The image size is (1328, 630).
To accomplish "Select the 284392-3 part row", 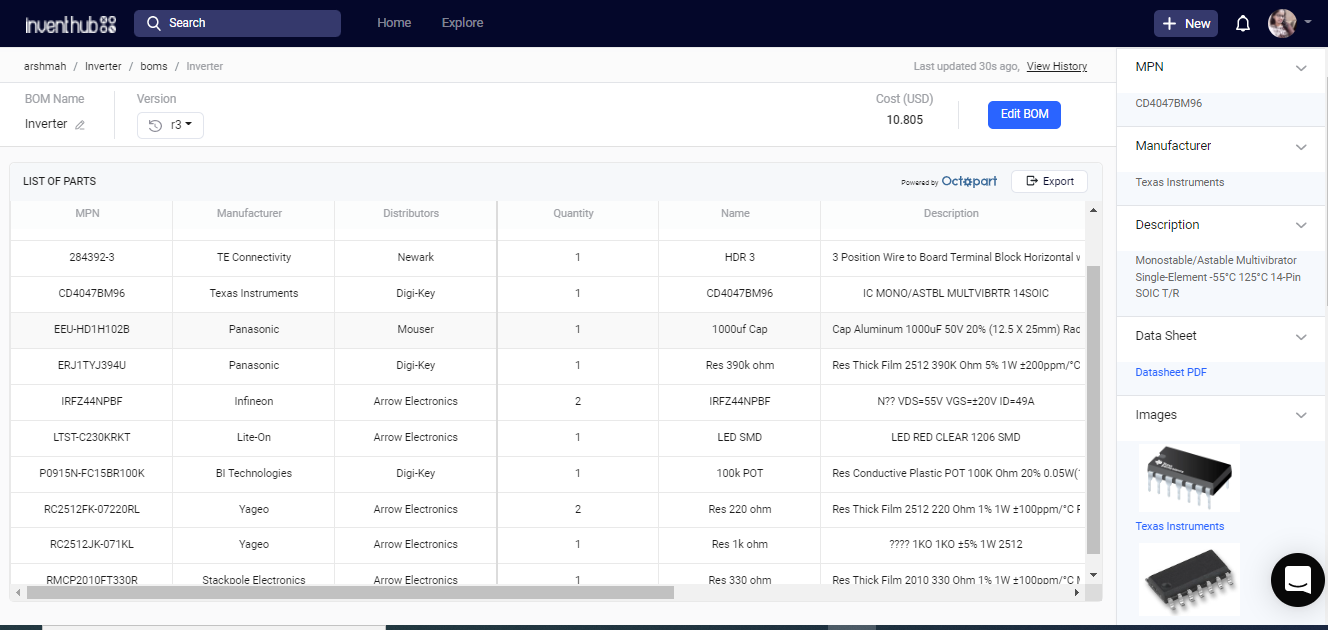I will [549, 258].
